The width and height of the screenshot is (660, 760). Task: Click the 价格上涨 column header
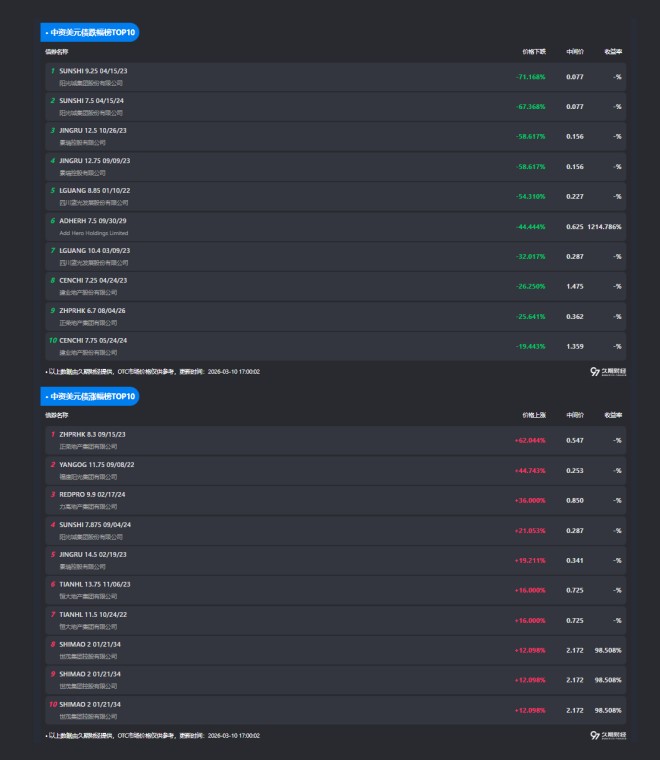(534, 414)
